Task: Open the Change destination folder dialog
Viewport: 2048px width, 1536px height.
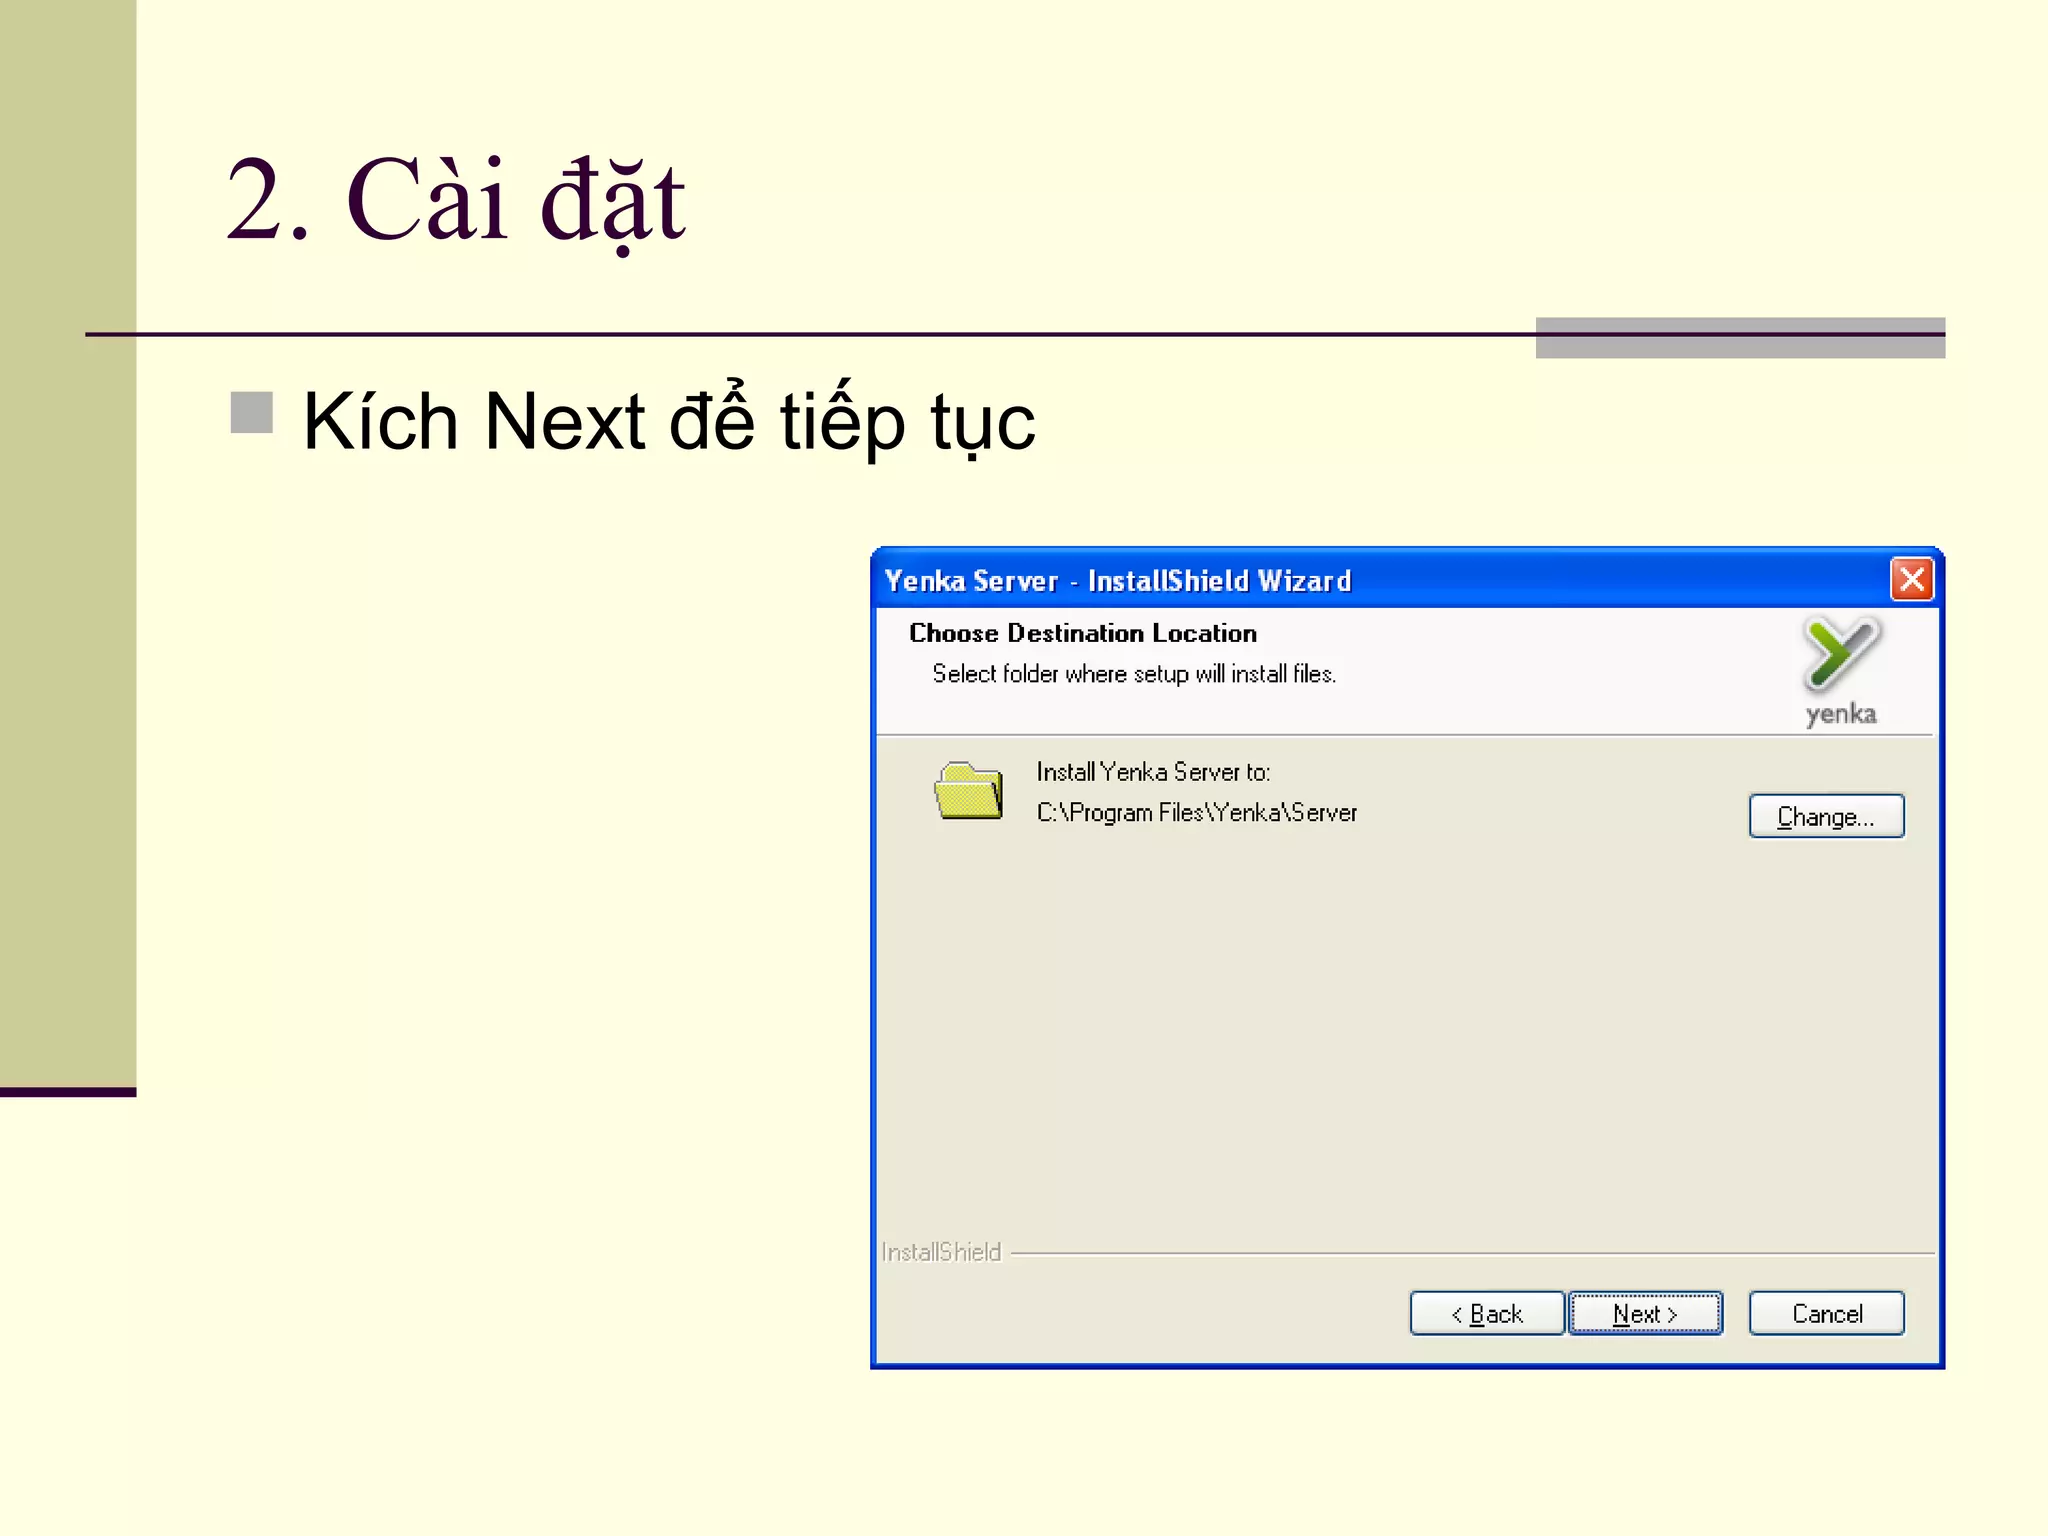Action: click(x=1826, y=816)
